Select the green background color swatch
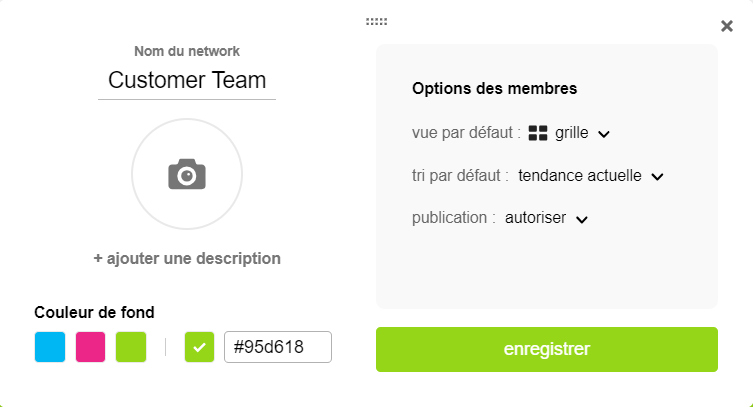The image size is (753, 407). [x=131, y=347]
